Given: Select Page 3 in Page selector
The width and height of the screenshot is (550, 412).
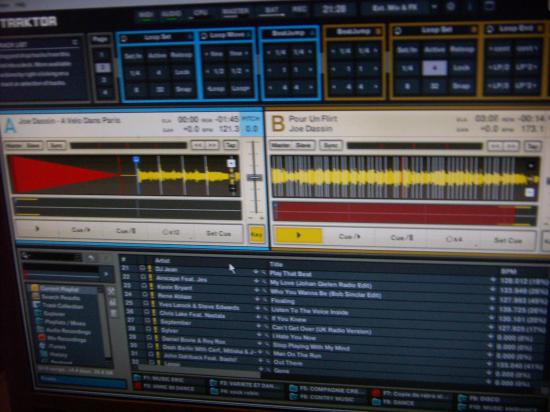Looking at the screenshot, I should pos(103,80).
